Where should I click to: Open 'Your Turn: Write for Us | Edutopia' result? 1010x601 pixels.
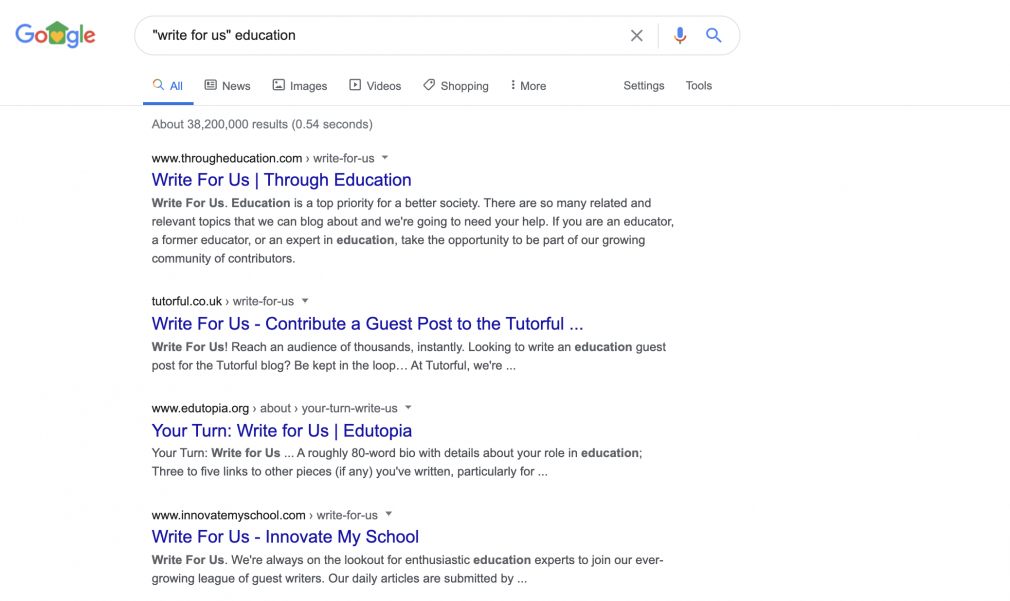[x=281, y=430]
